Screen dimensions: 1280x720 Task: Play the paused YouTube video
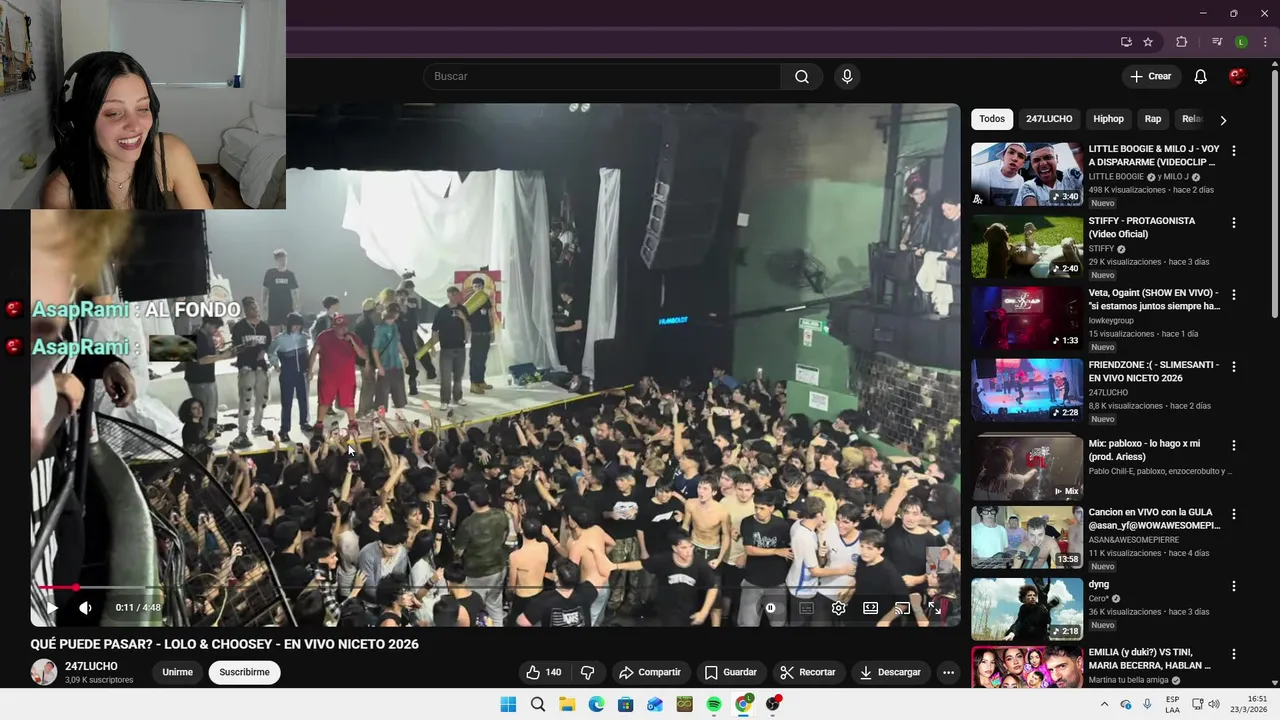pyautogui.click(x=52, y=608)
